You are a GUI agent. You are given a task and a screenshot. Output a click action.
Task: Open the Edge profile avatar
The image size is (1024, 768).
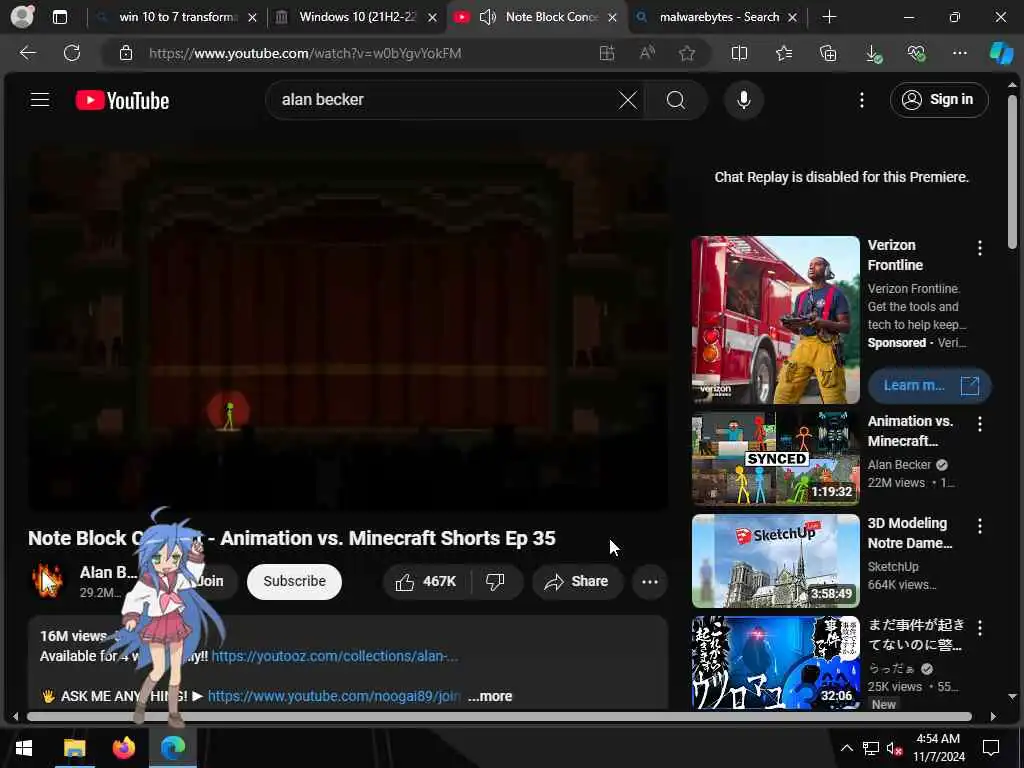[x=22, y=16]
